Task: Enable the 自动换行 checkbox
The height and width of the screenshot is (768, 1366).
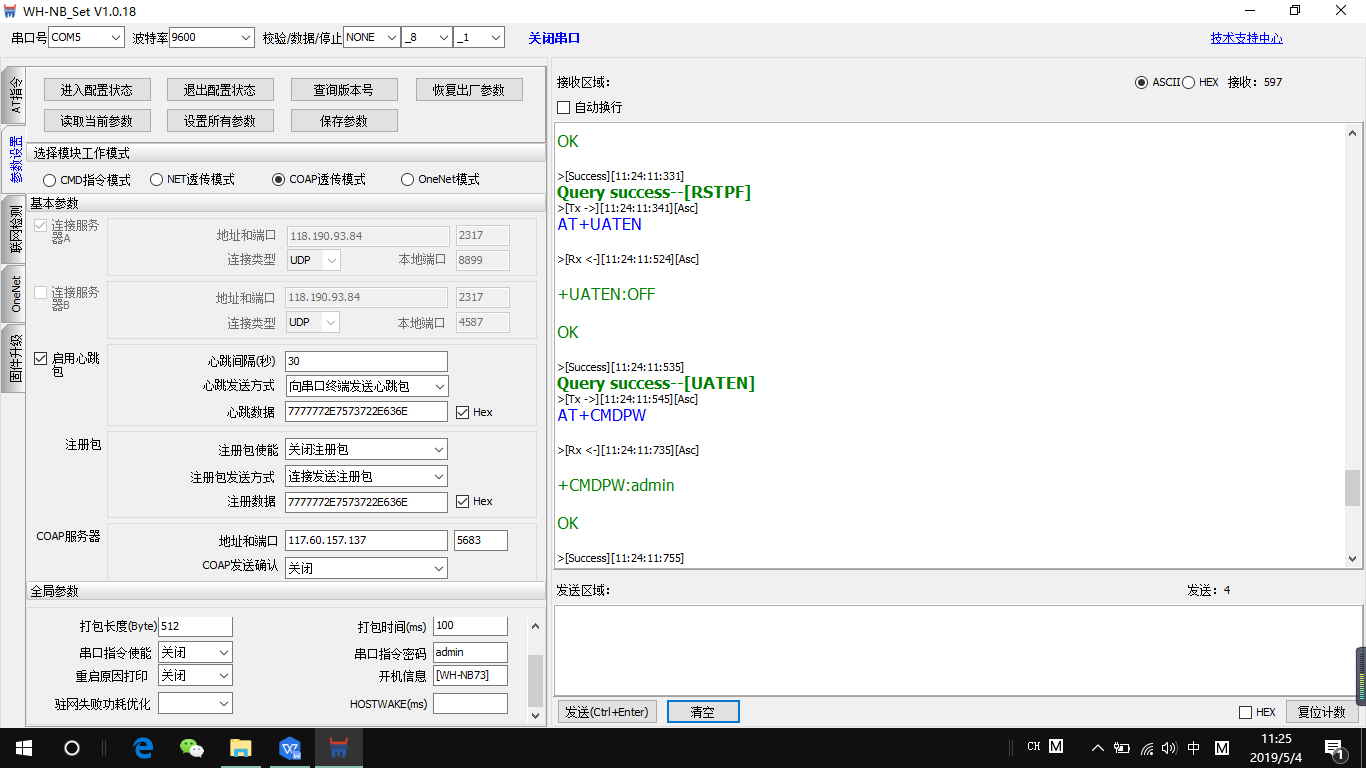Action: coord(564,107)
